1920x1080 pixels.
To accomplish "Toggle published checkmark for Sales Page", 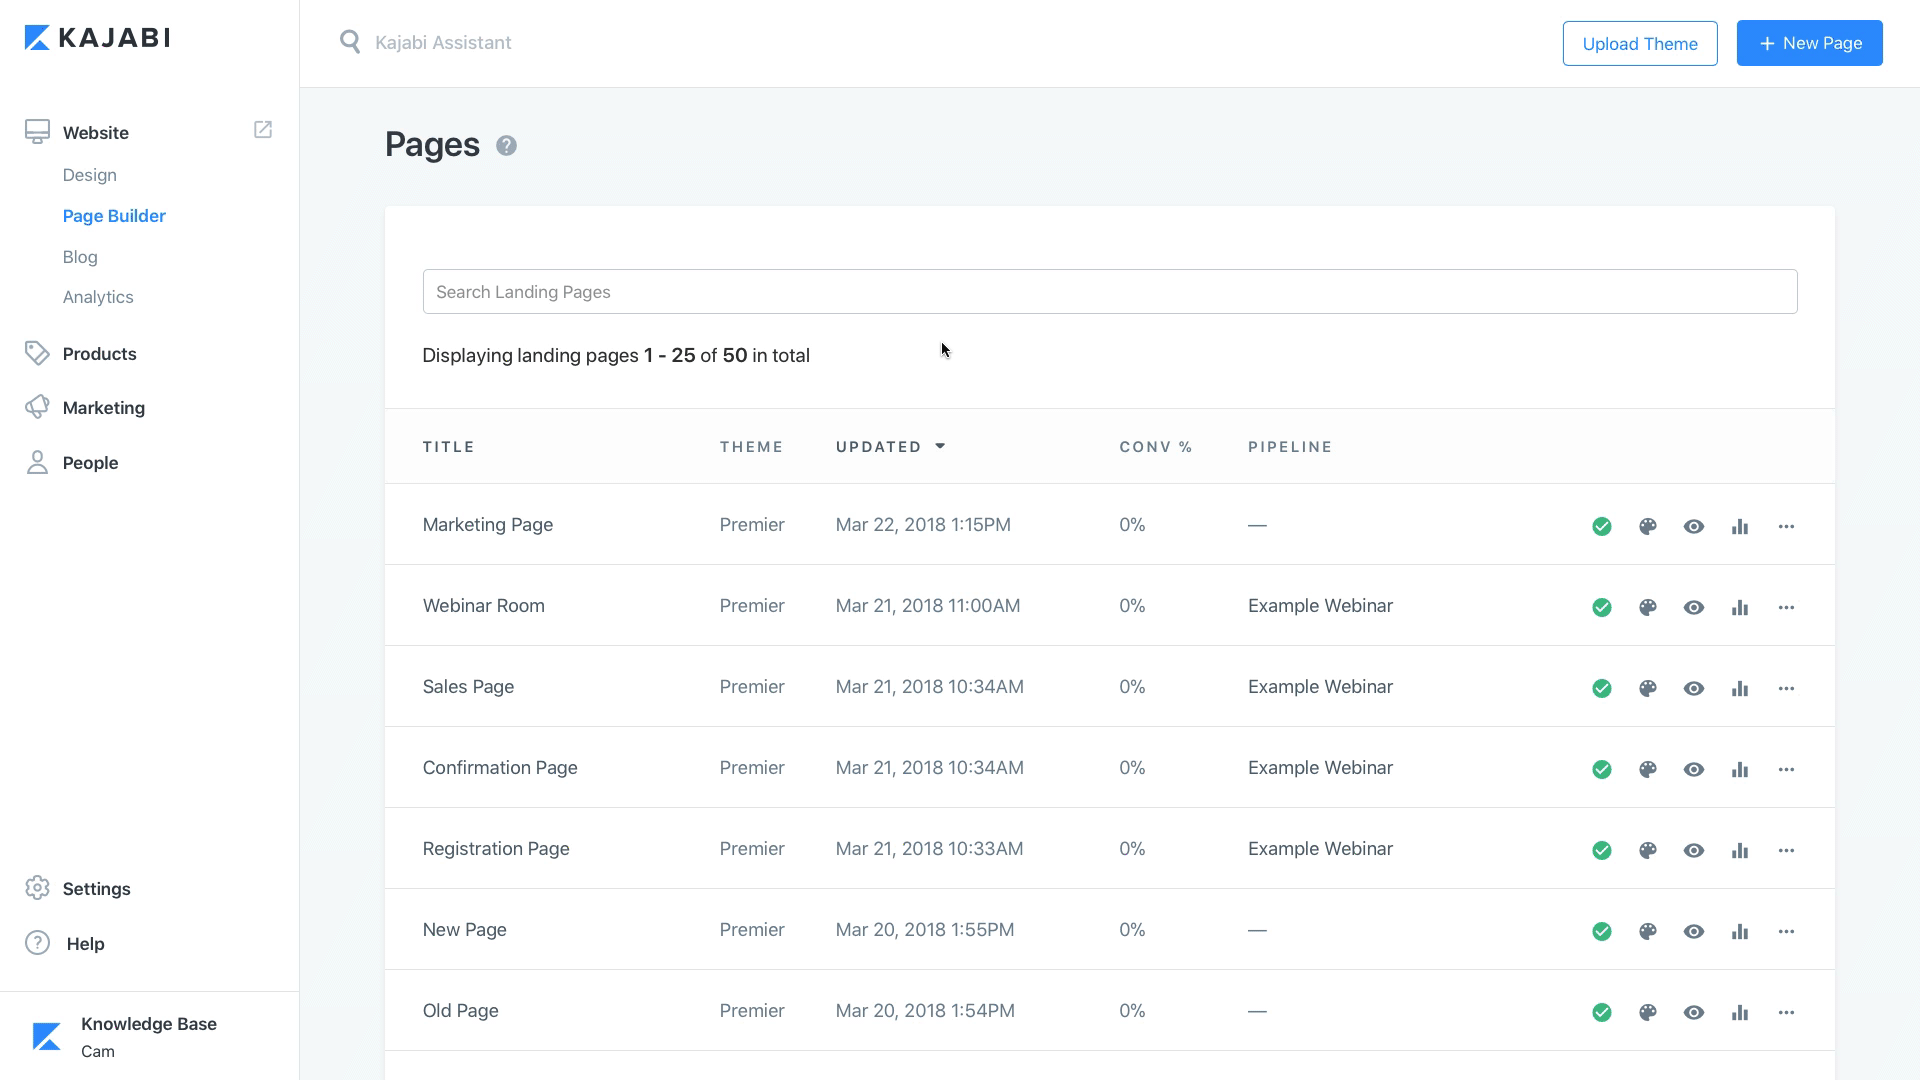I will (x=1601, y=688).
